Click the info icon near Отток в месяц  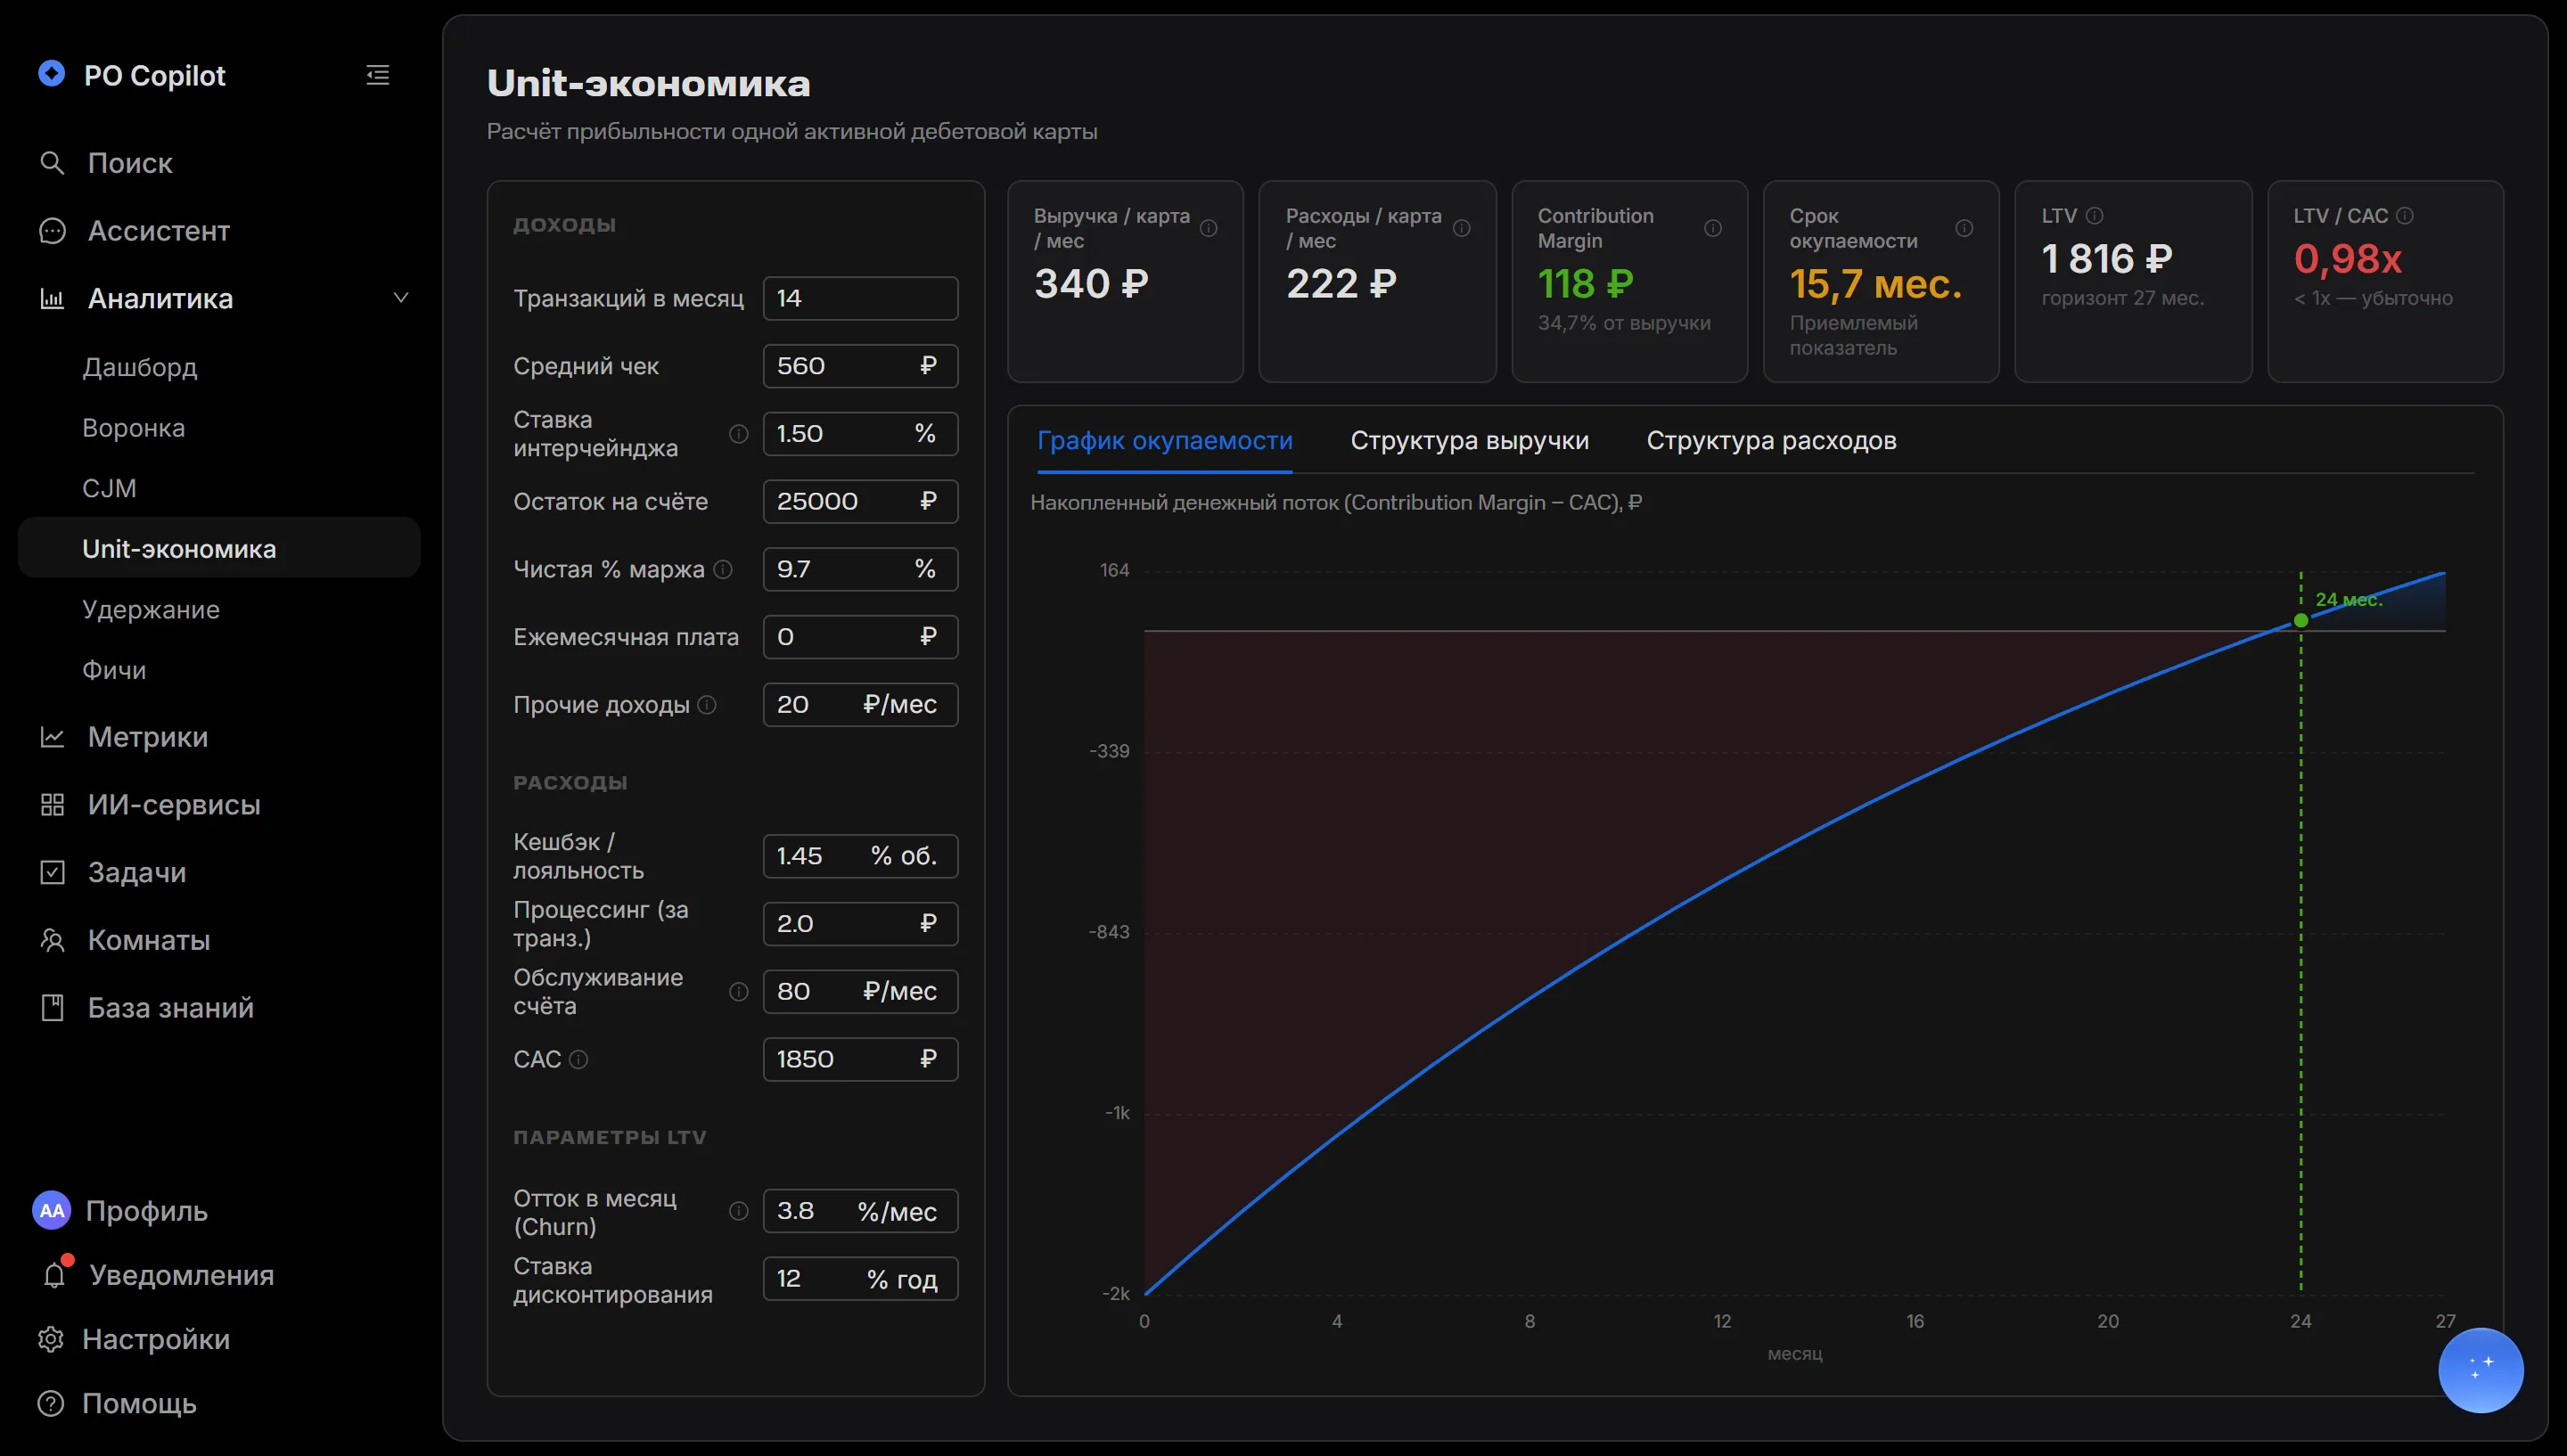tap(738, 1211)
